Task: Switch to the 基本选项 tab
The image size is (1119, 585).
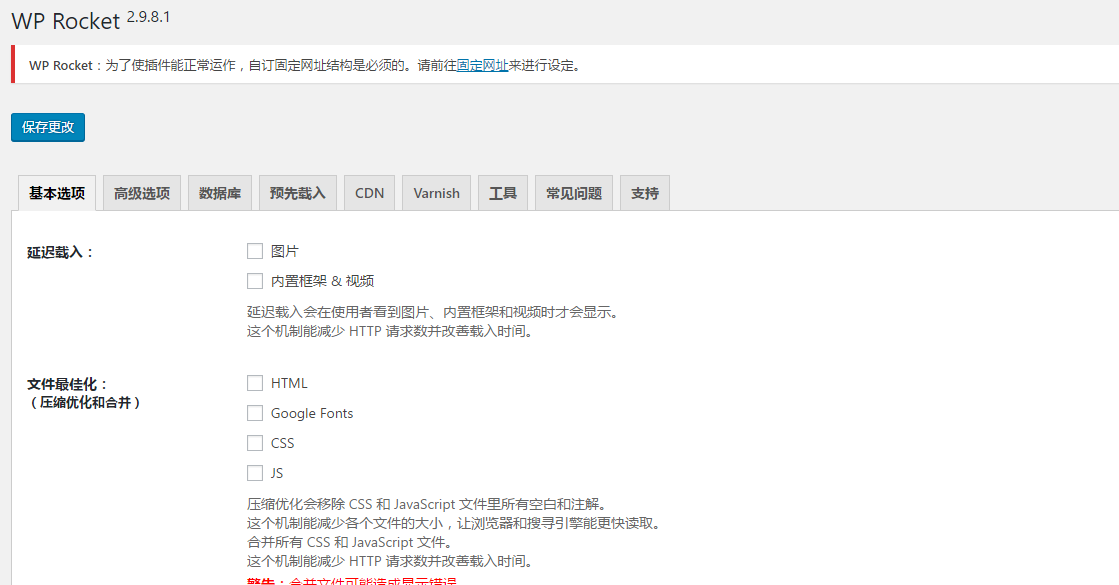Action: tap(57, 193)
